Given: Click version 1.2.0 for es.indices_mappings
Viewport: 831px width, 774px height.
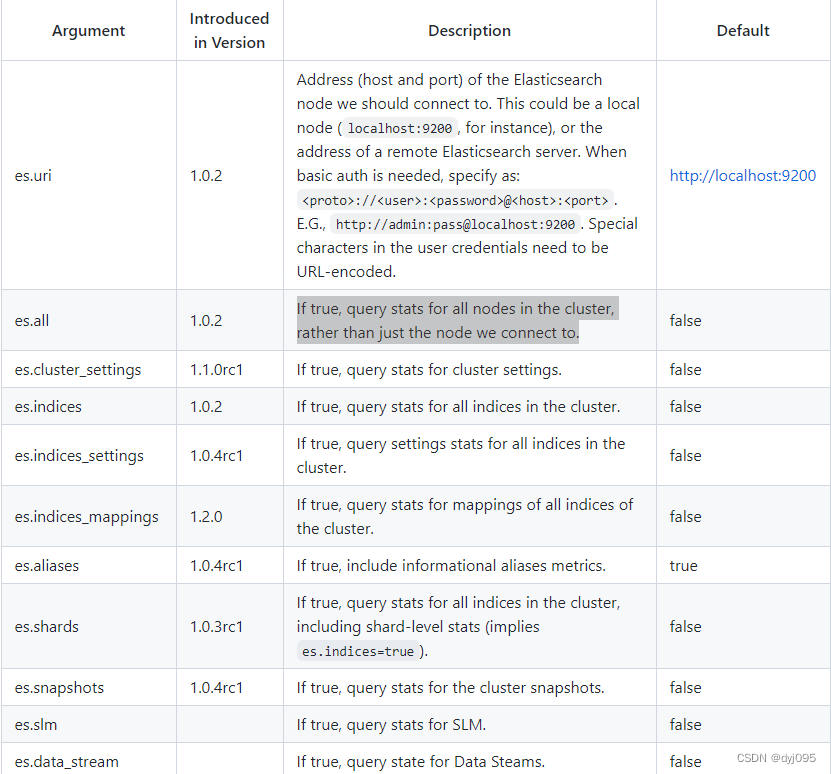Looking at the screenshot, I should [206, 516].
